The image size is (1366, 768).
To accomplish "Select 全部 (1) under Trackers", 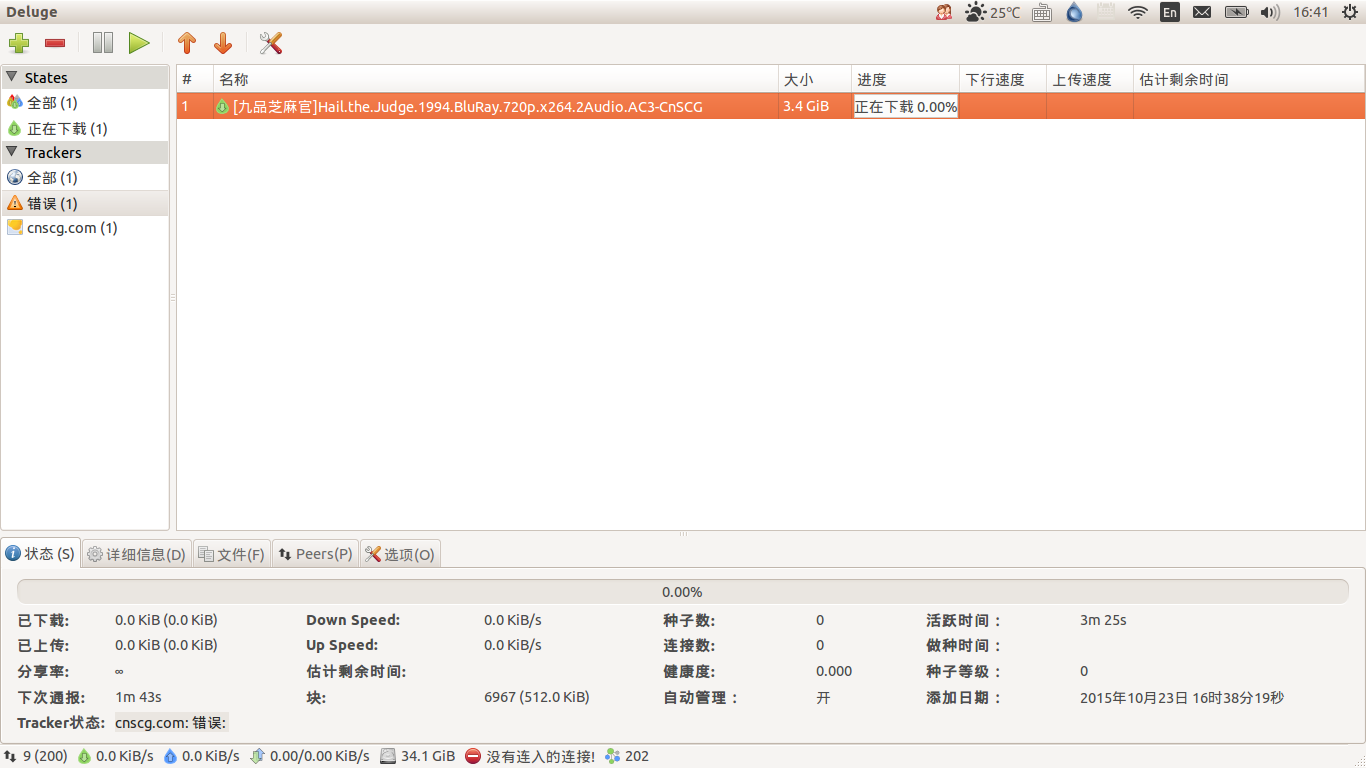I will 85,178.
